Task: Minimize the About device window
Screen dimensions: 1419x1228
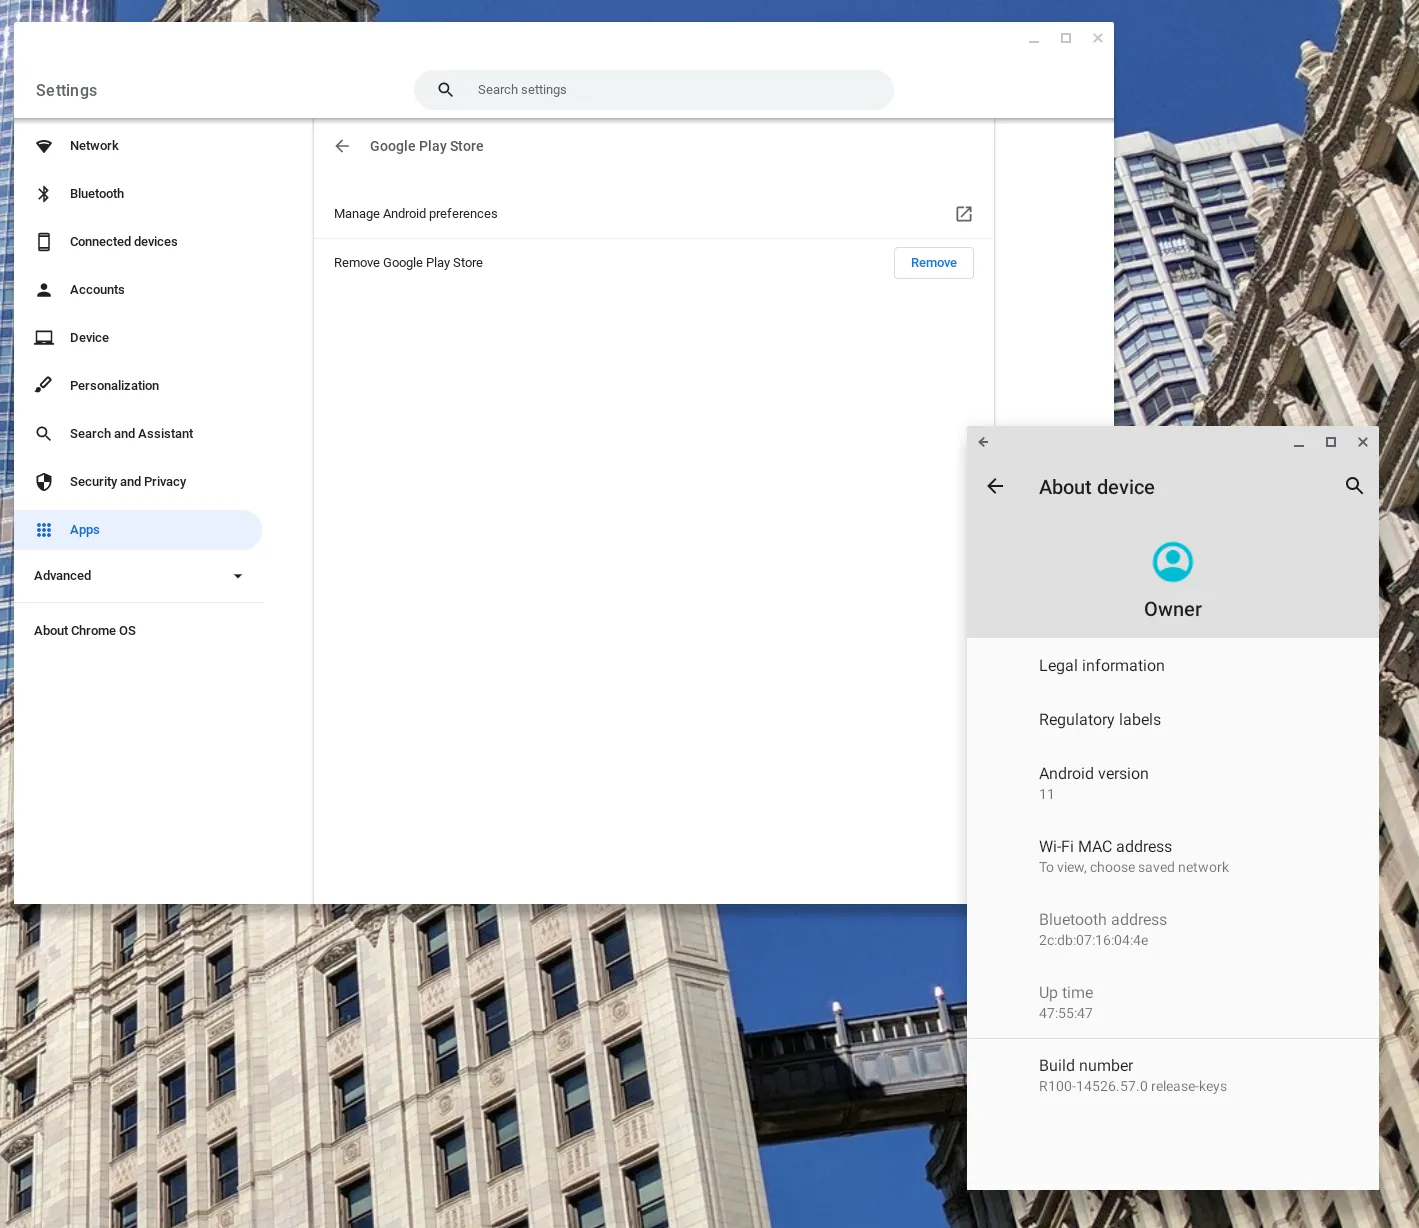Action: point(1299,442)
